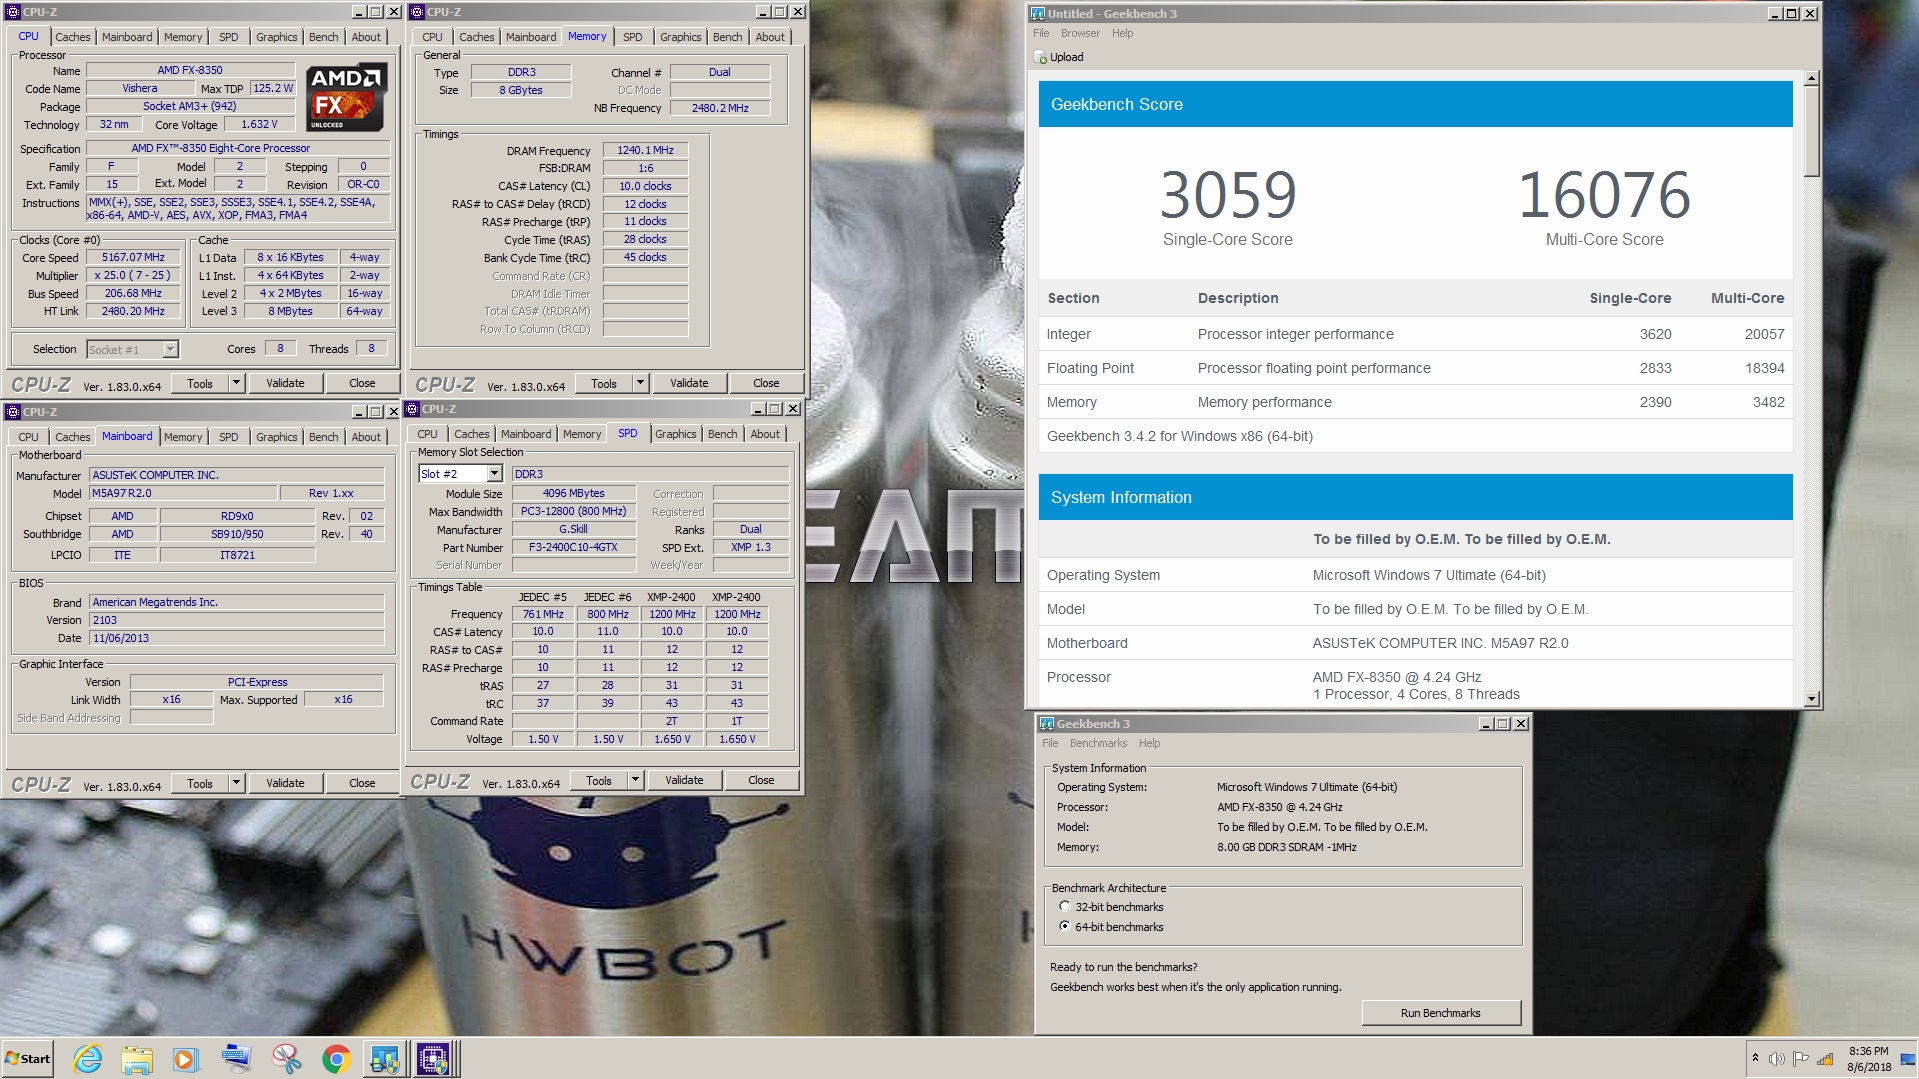Screen dimensions: 1919x1079
Task: Launch Google Chrome from the taskbar
Action: coord(336,1059)
